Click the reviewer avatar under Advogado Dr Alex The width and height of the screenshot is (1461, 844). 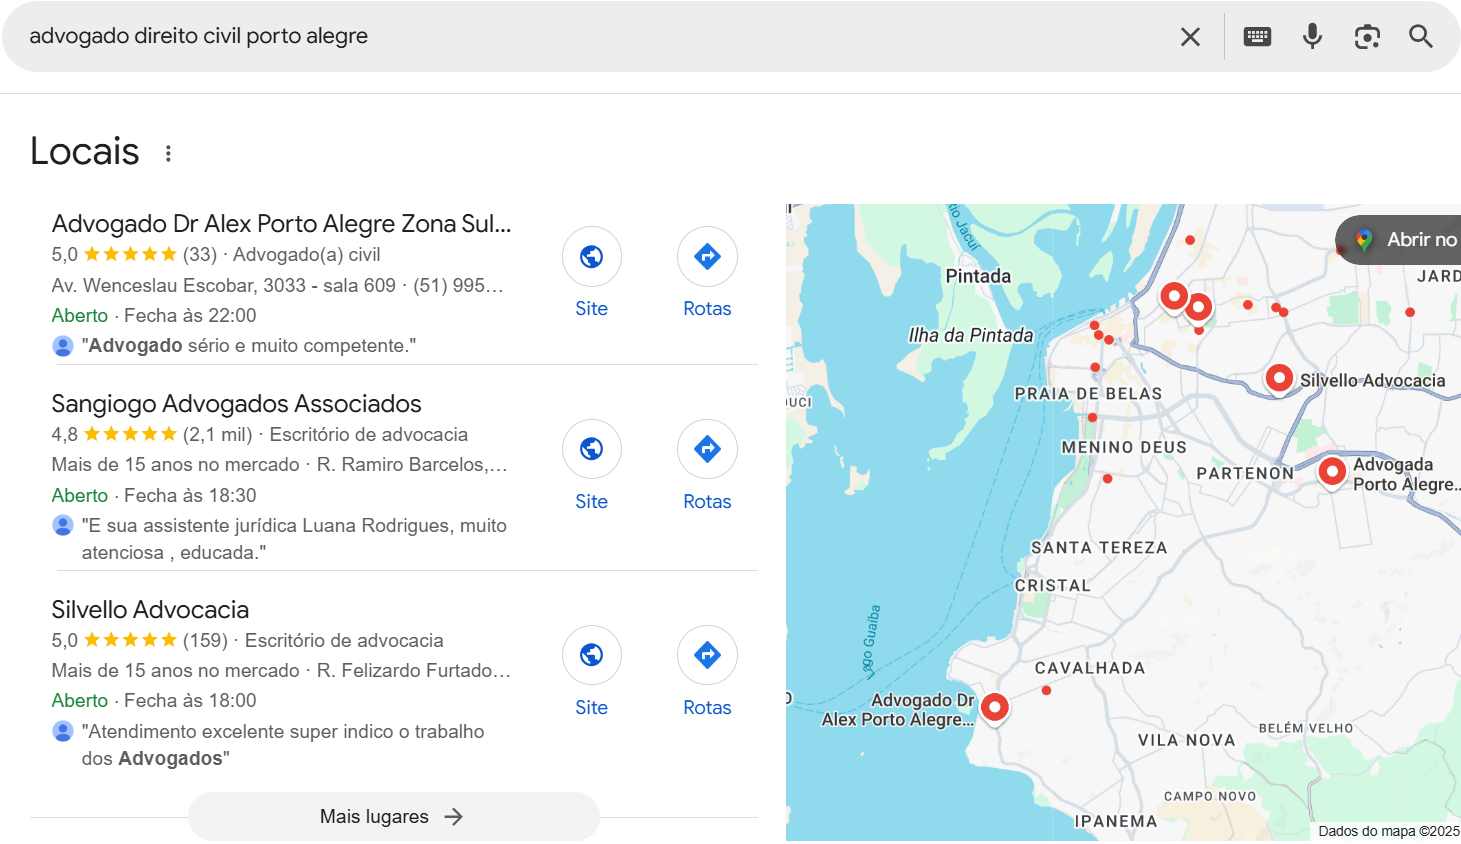[63, 346]
